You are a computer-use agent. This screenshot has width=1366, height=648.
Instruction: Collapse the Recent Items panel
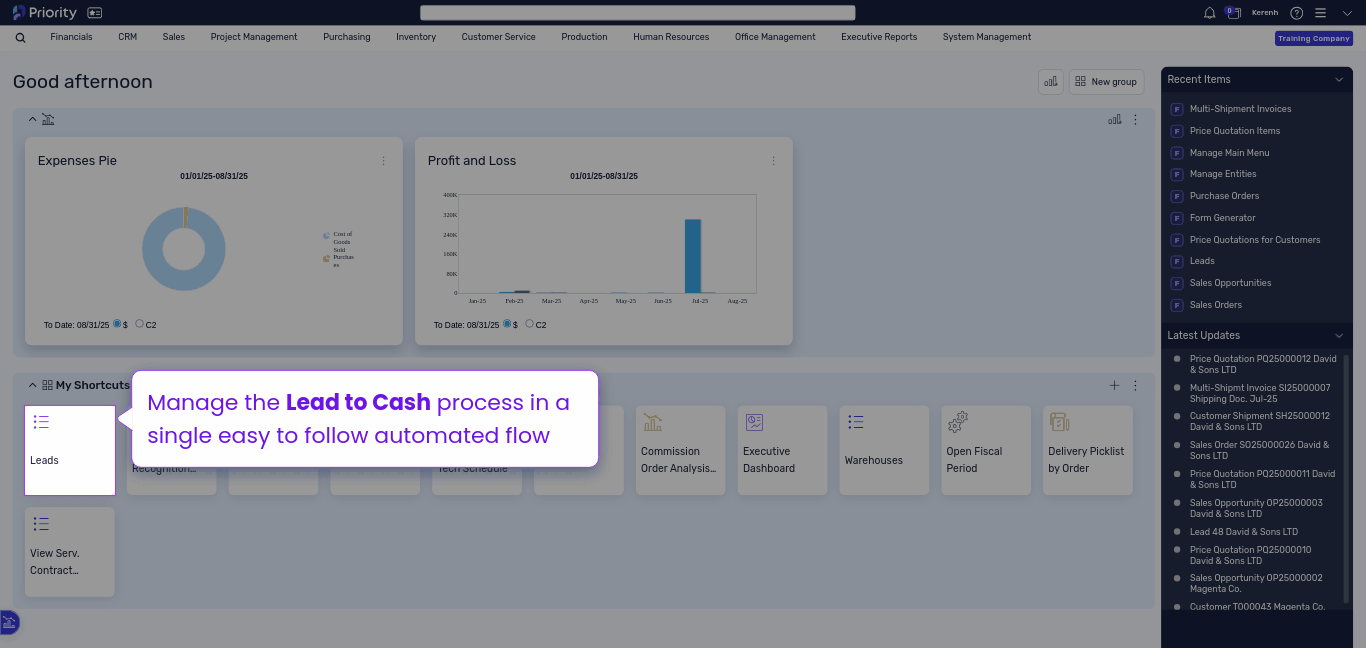pyautogui.click(x=1339, y=80)
